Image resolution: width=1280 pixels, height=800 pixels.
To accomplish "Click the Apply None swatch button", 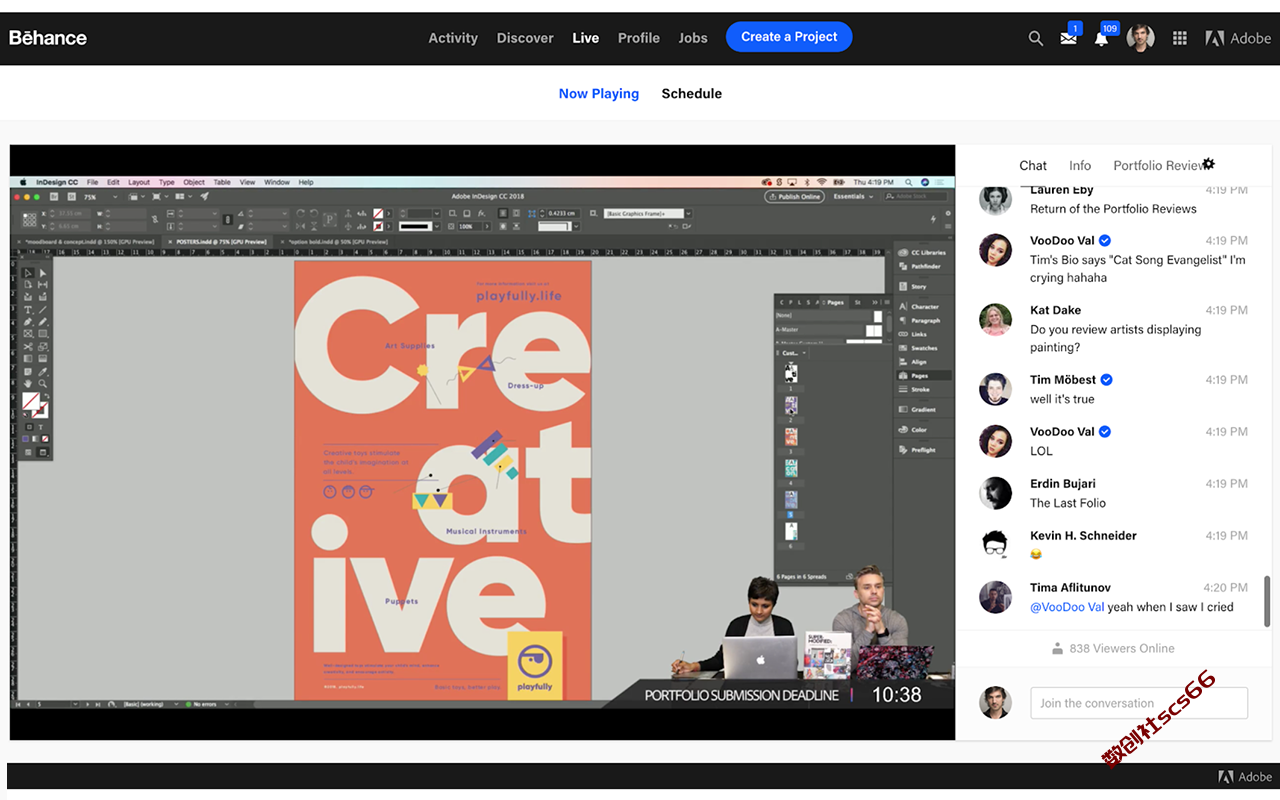I will [44, 439].
